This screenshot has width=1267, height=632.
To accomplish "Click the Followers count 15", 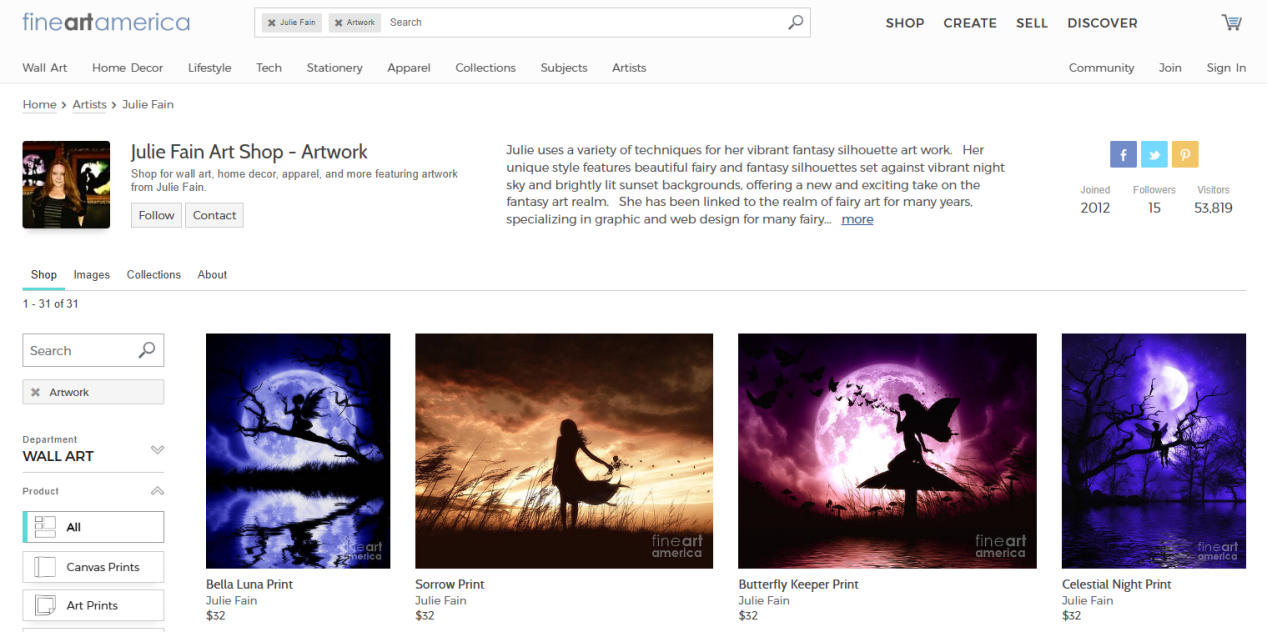I will (1154, 208).
